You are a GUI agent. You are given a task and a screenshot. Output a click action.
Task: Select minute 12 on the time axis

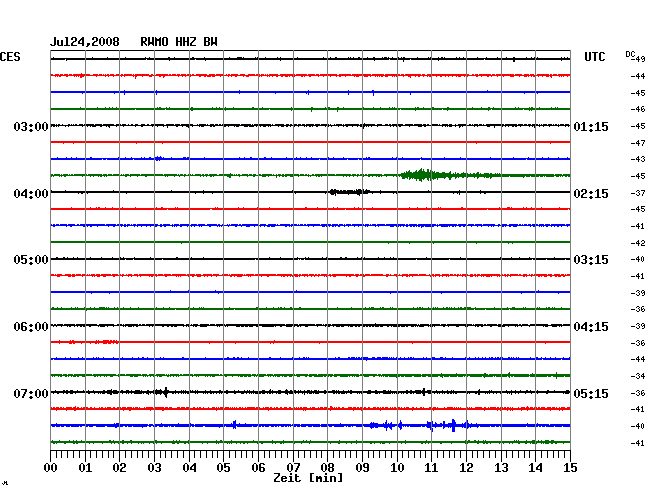tap(466, 468)
